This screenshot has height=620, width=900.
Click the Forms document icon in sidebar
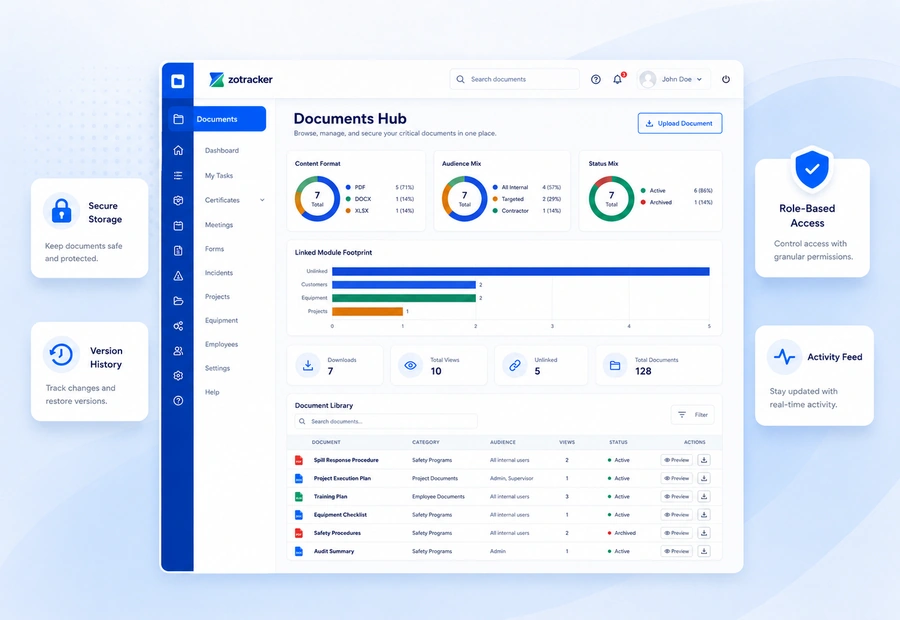tap(178, 250)
